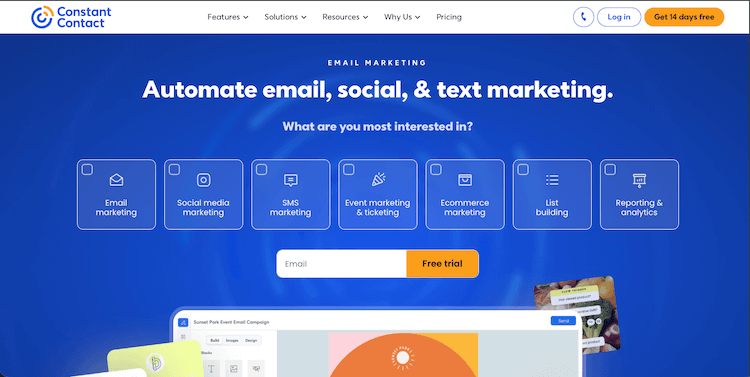Check the Social media marketing checkbox
This screenshot has height=377, width=750.
[x=175, y=169]
